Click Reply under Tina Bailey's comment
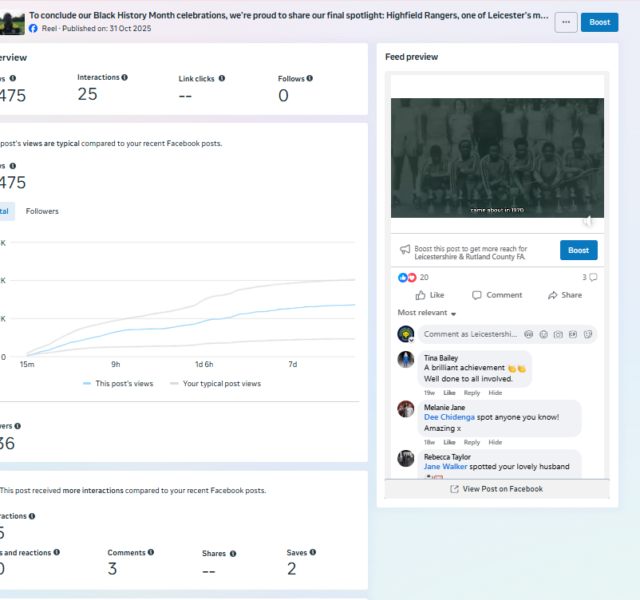The width and height of the screenshot is (640, 600). (x=471, y=393)
